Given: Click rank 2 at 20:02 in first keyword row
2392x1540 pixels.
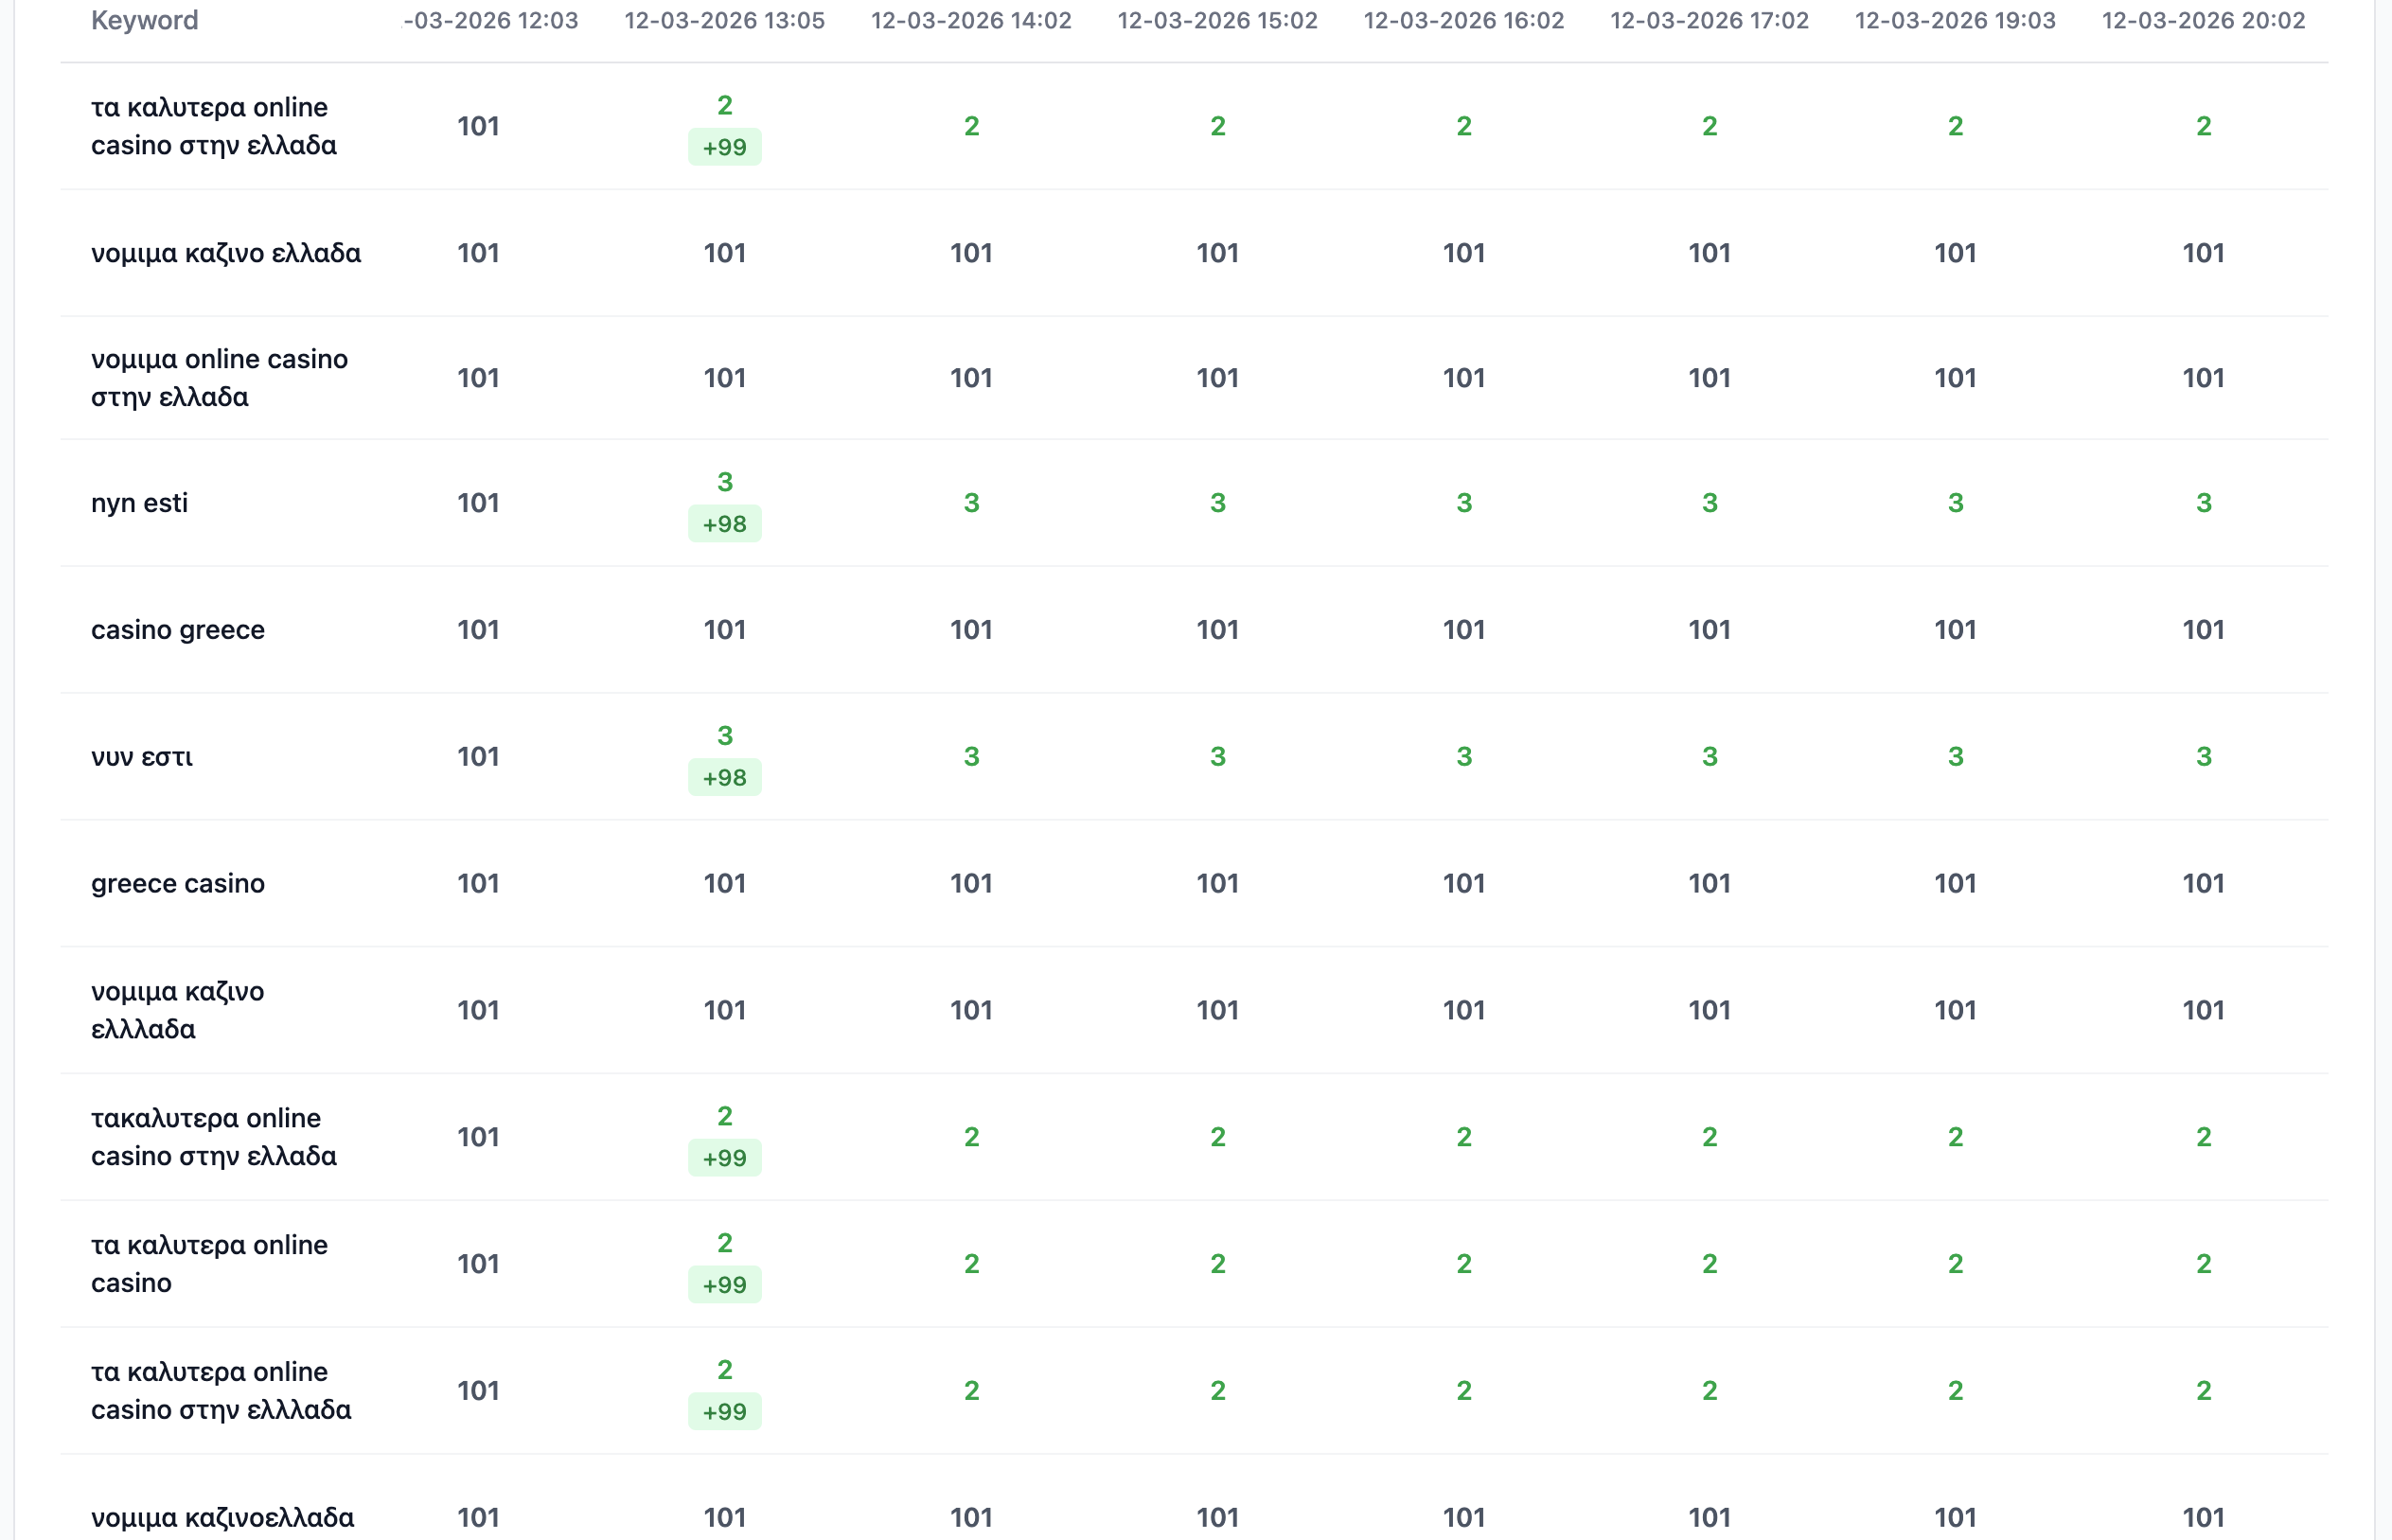Looking at the screenshot, I should (2204, 126).
